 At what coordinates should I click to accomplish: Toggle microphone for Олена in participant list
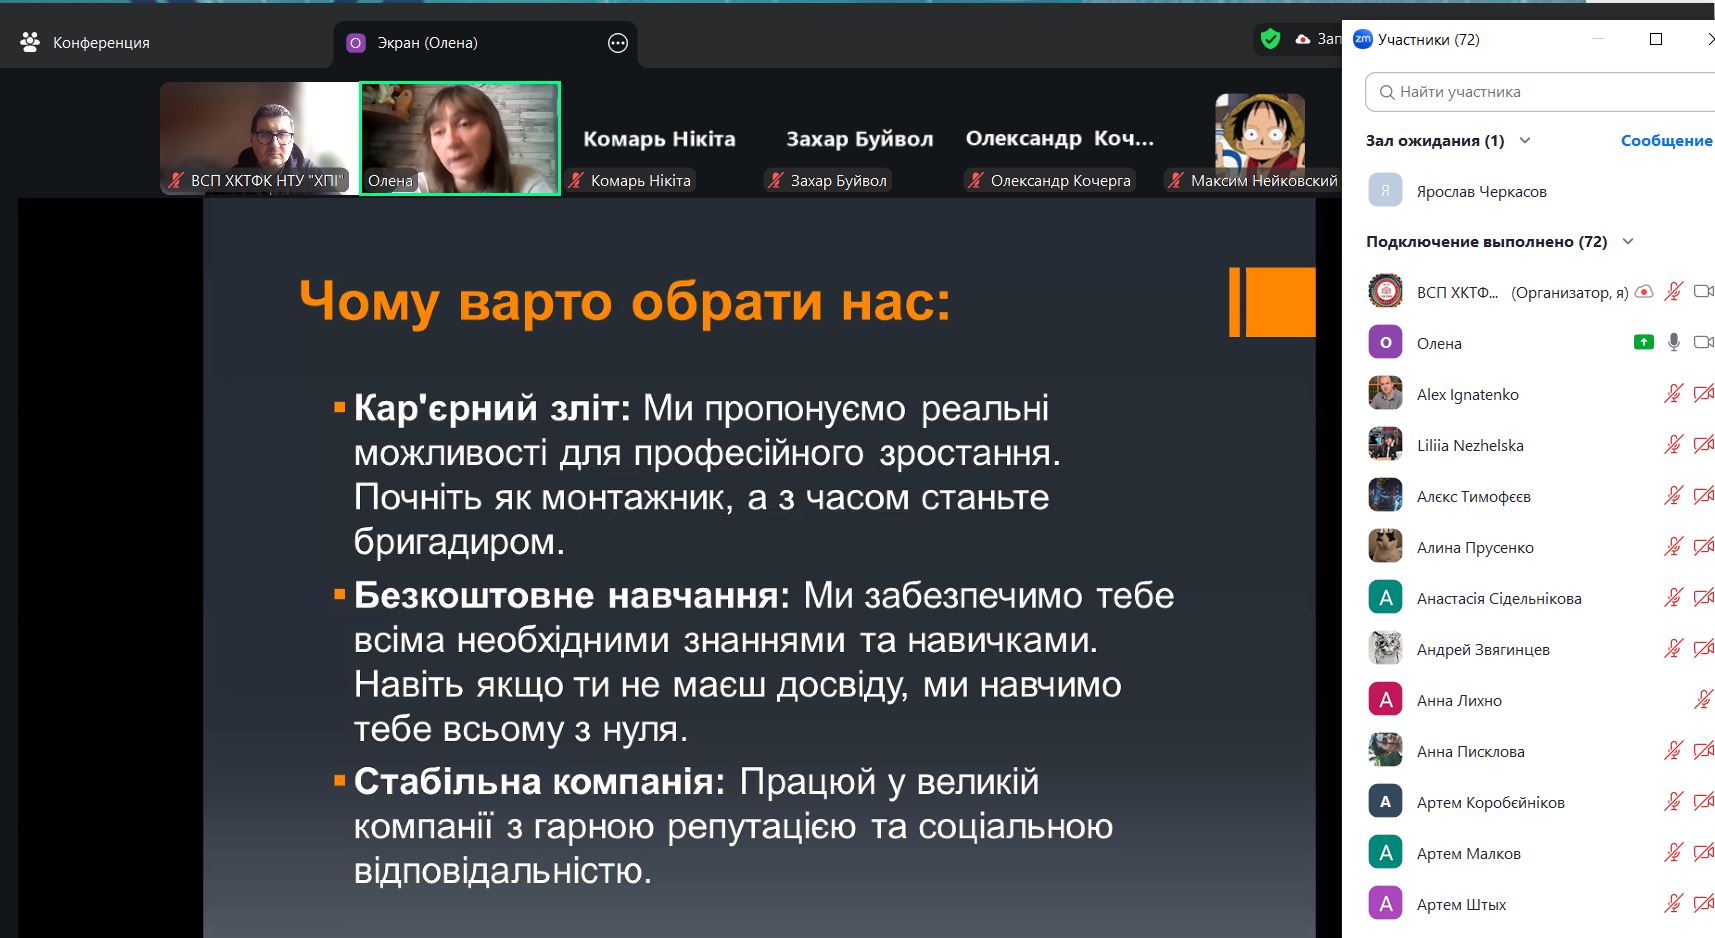(x=1674, y=342)
